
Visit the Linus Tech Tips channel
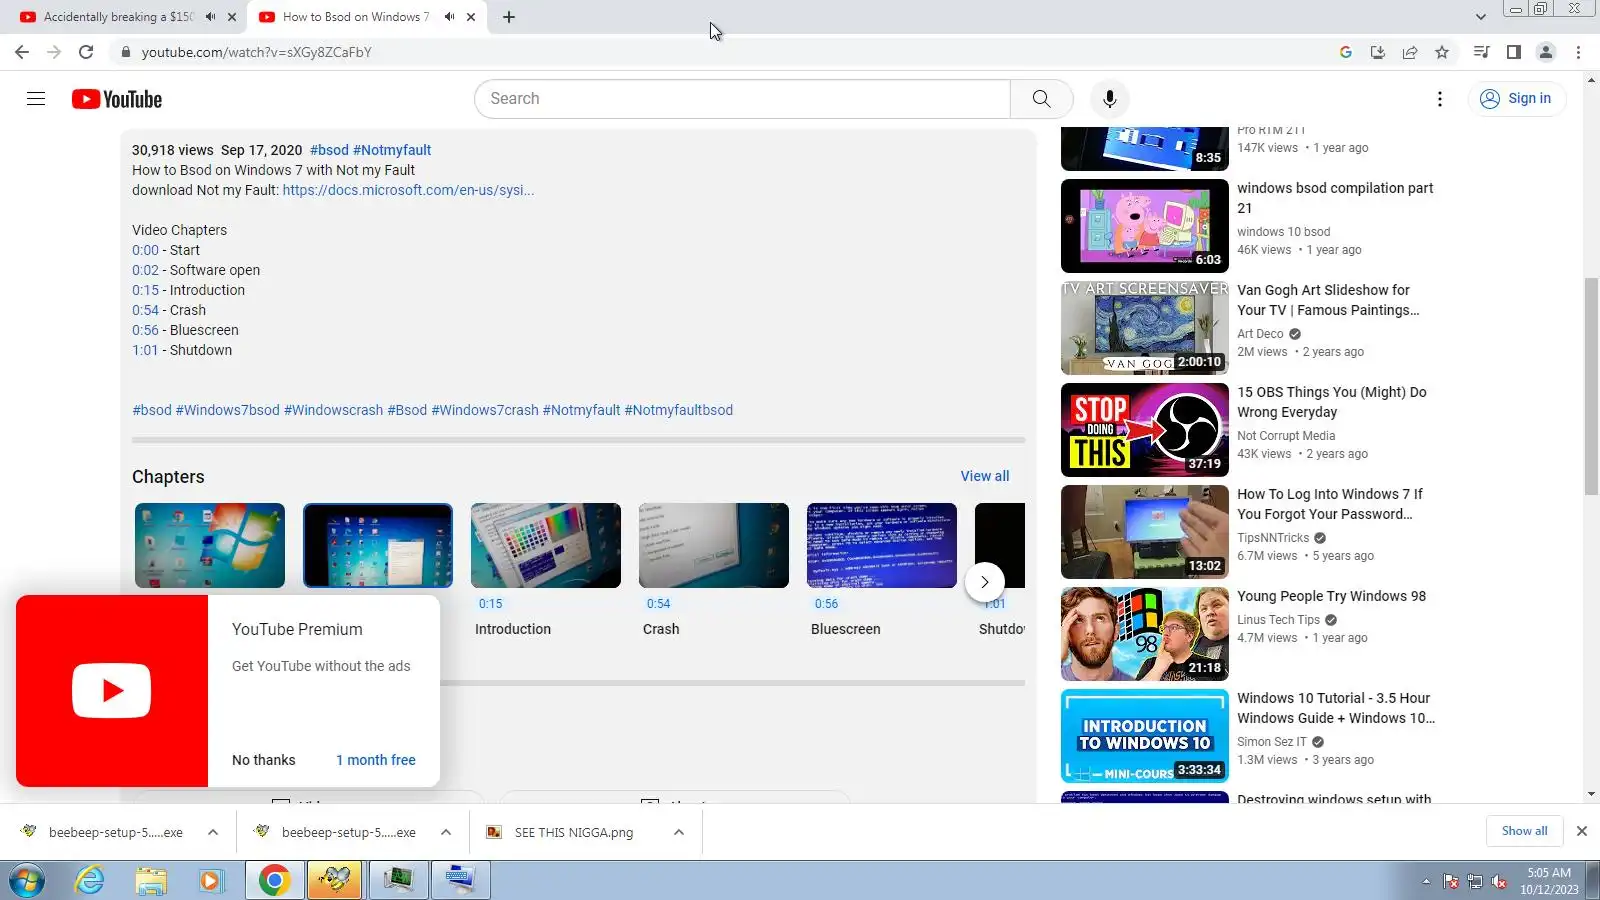point(1278,620)
